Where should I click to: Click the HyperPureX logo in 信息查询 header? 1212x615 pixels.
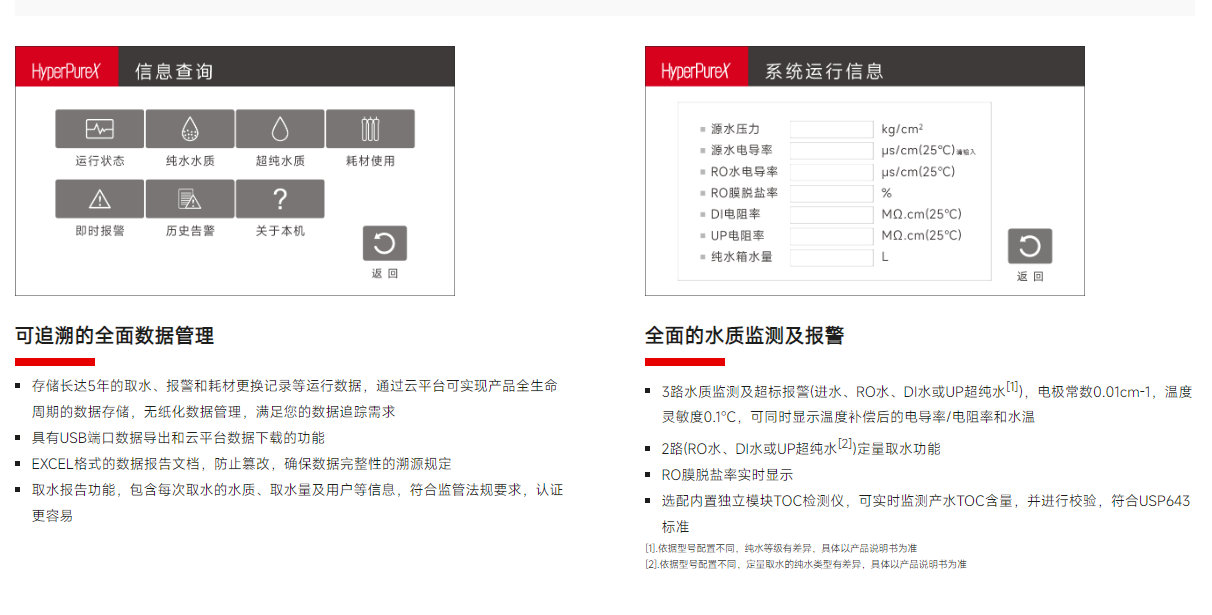pyautogui.click(x=67, y=71)
